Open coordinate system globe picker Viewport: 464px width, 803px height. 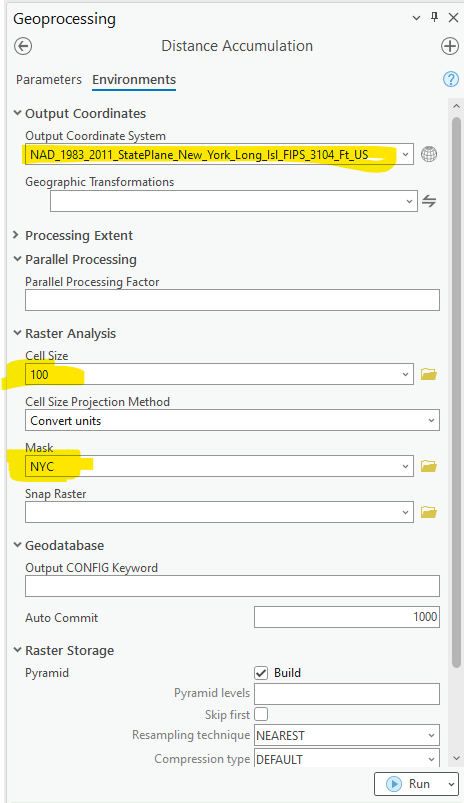coord(429,154)
